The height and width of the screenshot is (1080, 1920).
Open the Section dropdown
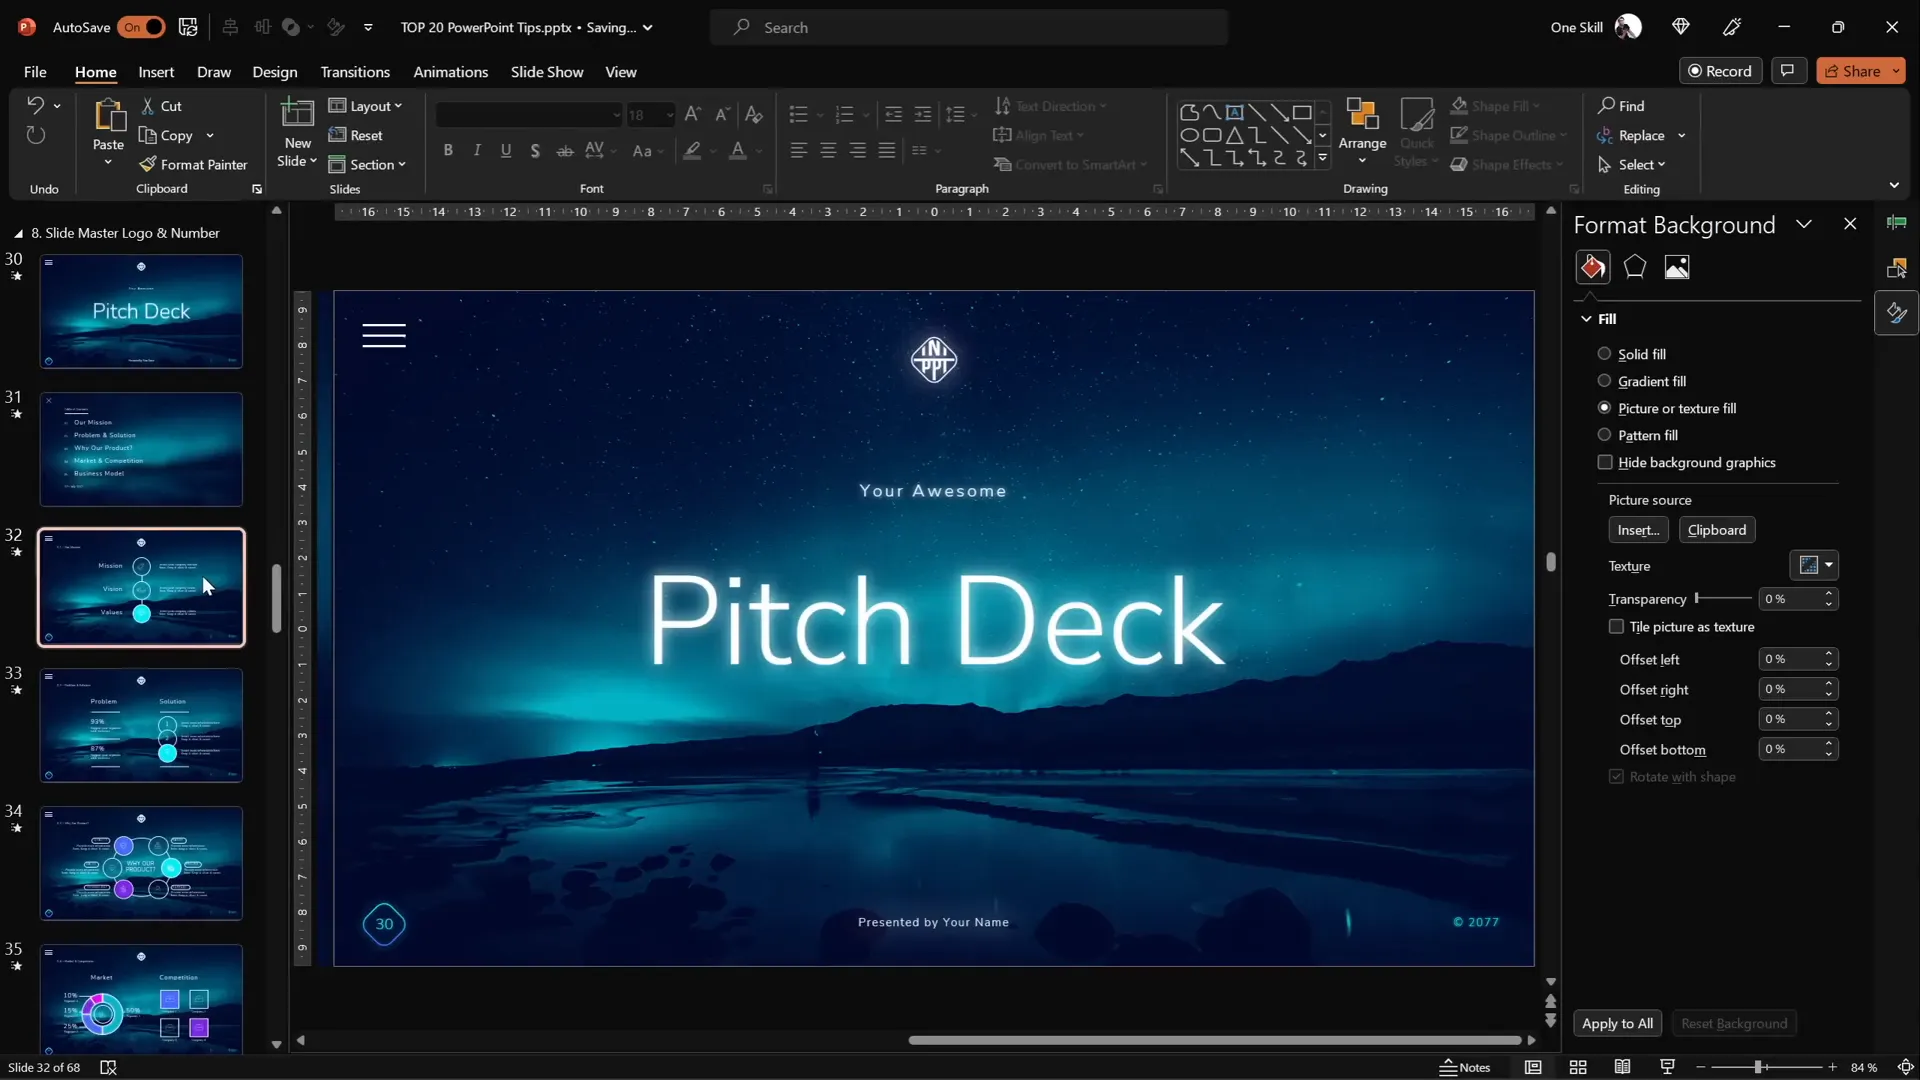(367, 165)
